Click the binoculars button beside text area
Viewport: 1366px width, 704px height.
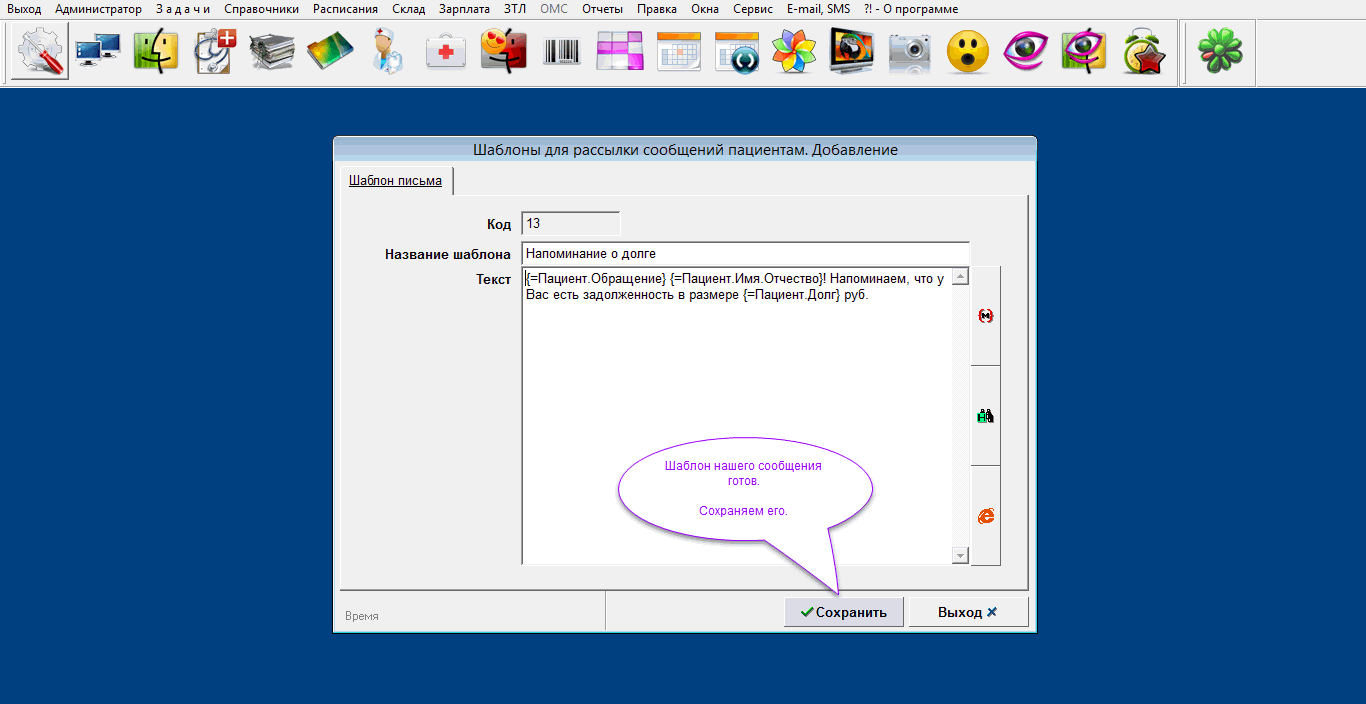pos(985,416)
